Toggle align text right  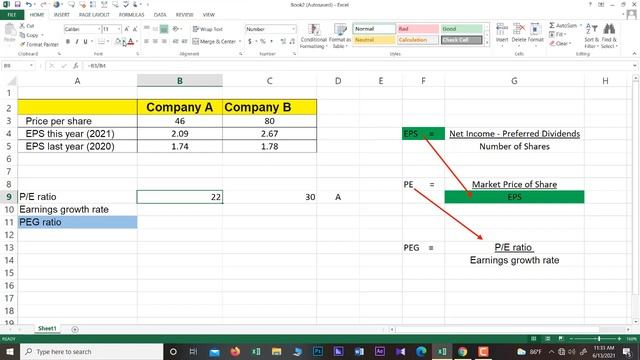point(164,41)
